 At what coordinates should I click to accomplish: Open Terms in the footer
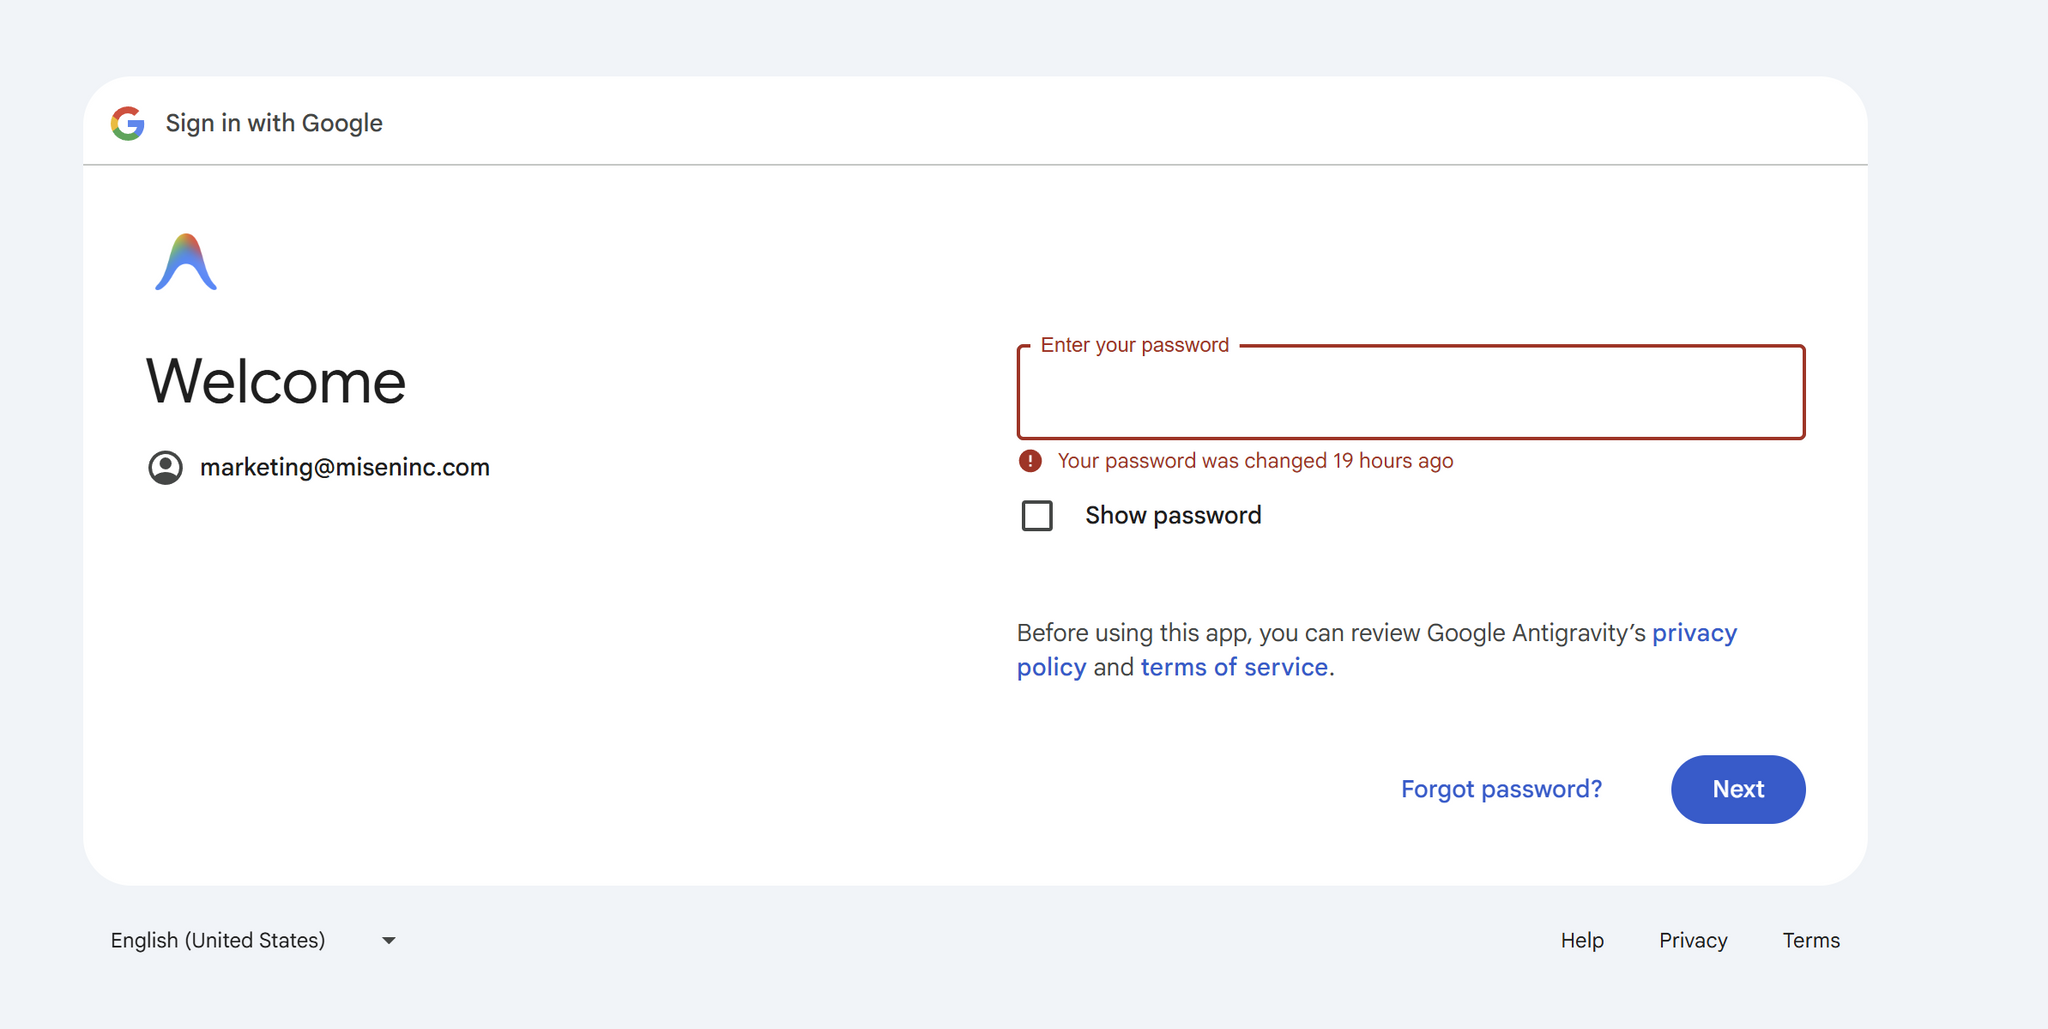point(1811,940)
